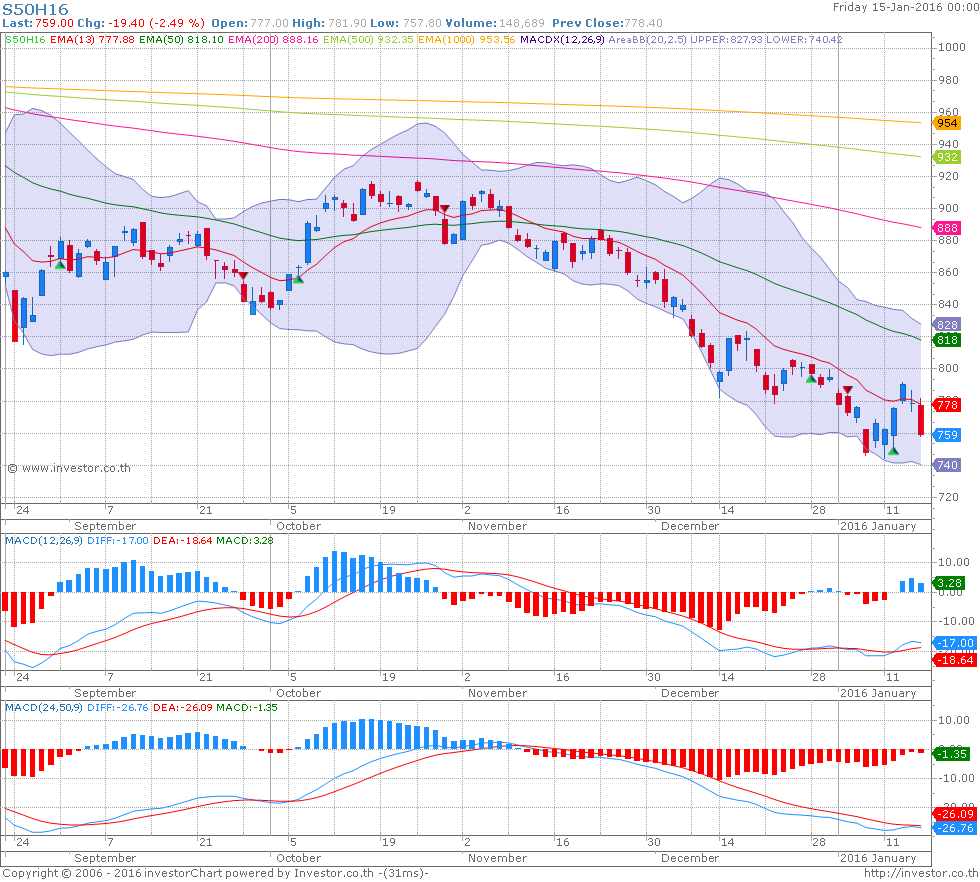Click the High: 781.90 value
Viewport: 980px width, 882px height.
coord(329,23)
